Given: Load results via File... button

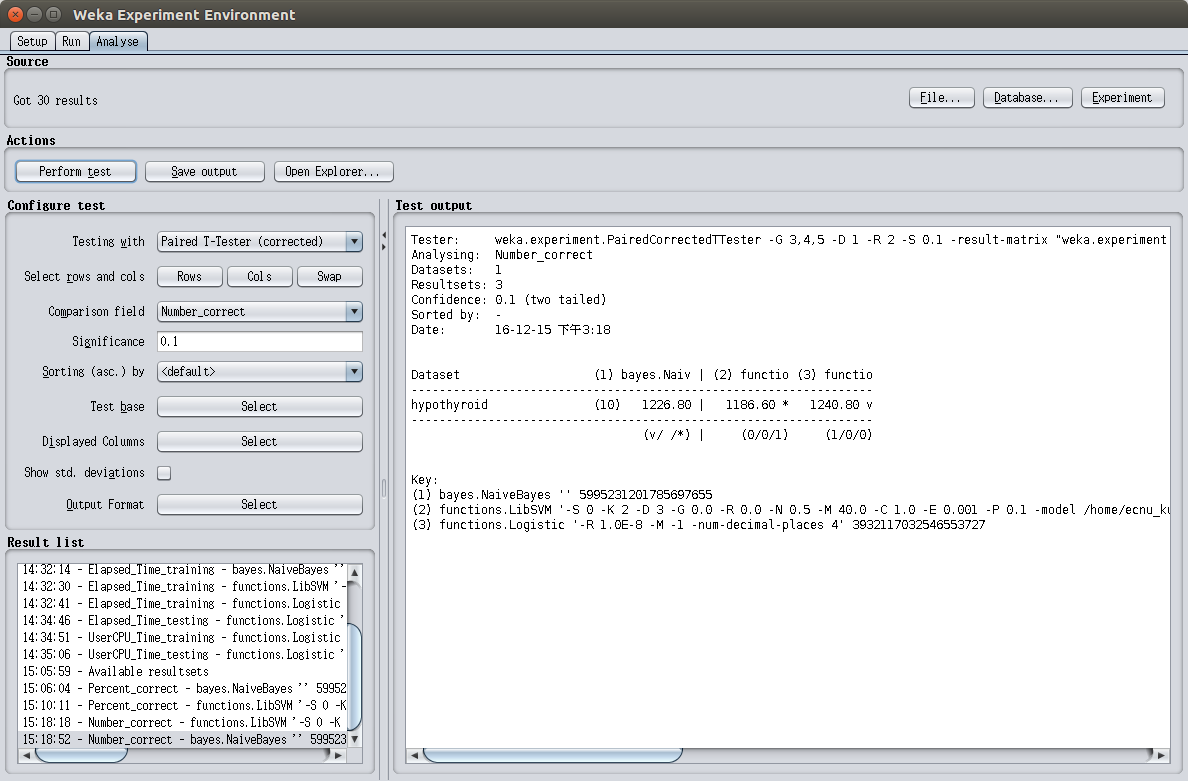Looking at the screenshot, I should tap(941, 98).
